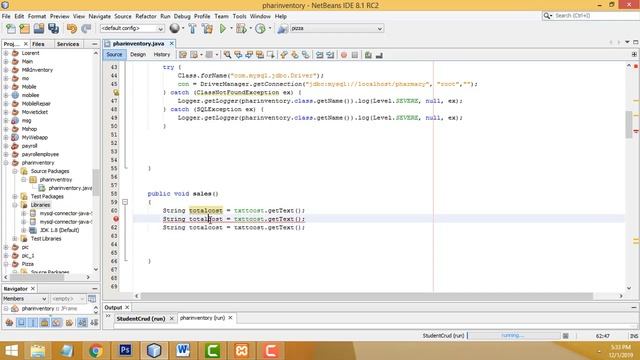Click the Stop Macro Recording icon

(x=355, y=55)
